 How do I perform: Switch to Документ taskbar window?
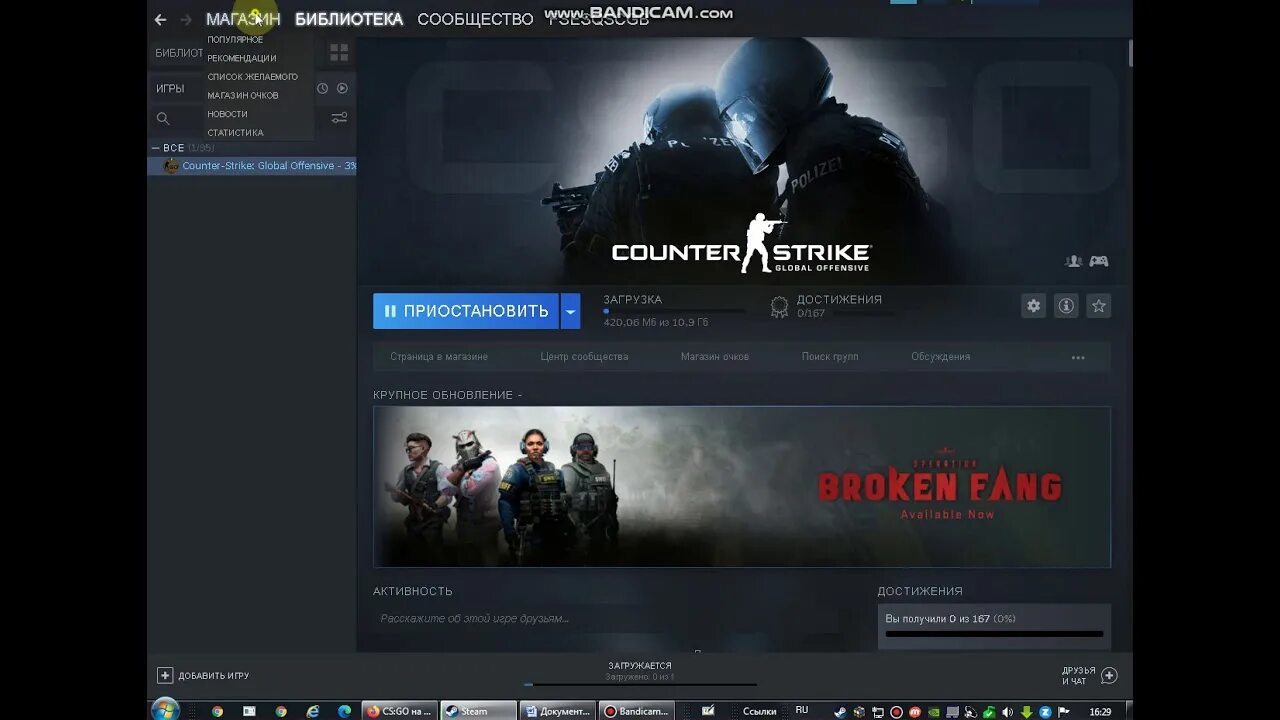(558, 711)
